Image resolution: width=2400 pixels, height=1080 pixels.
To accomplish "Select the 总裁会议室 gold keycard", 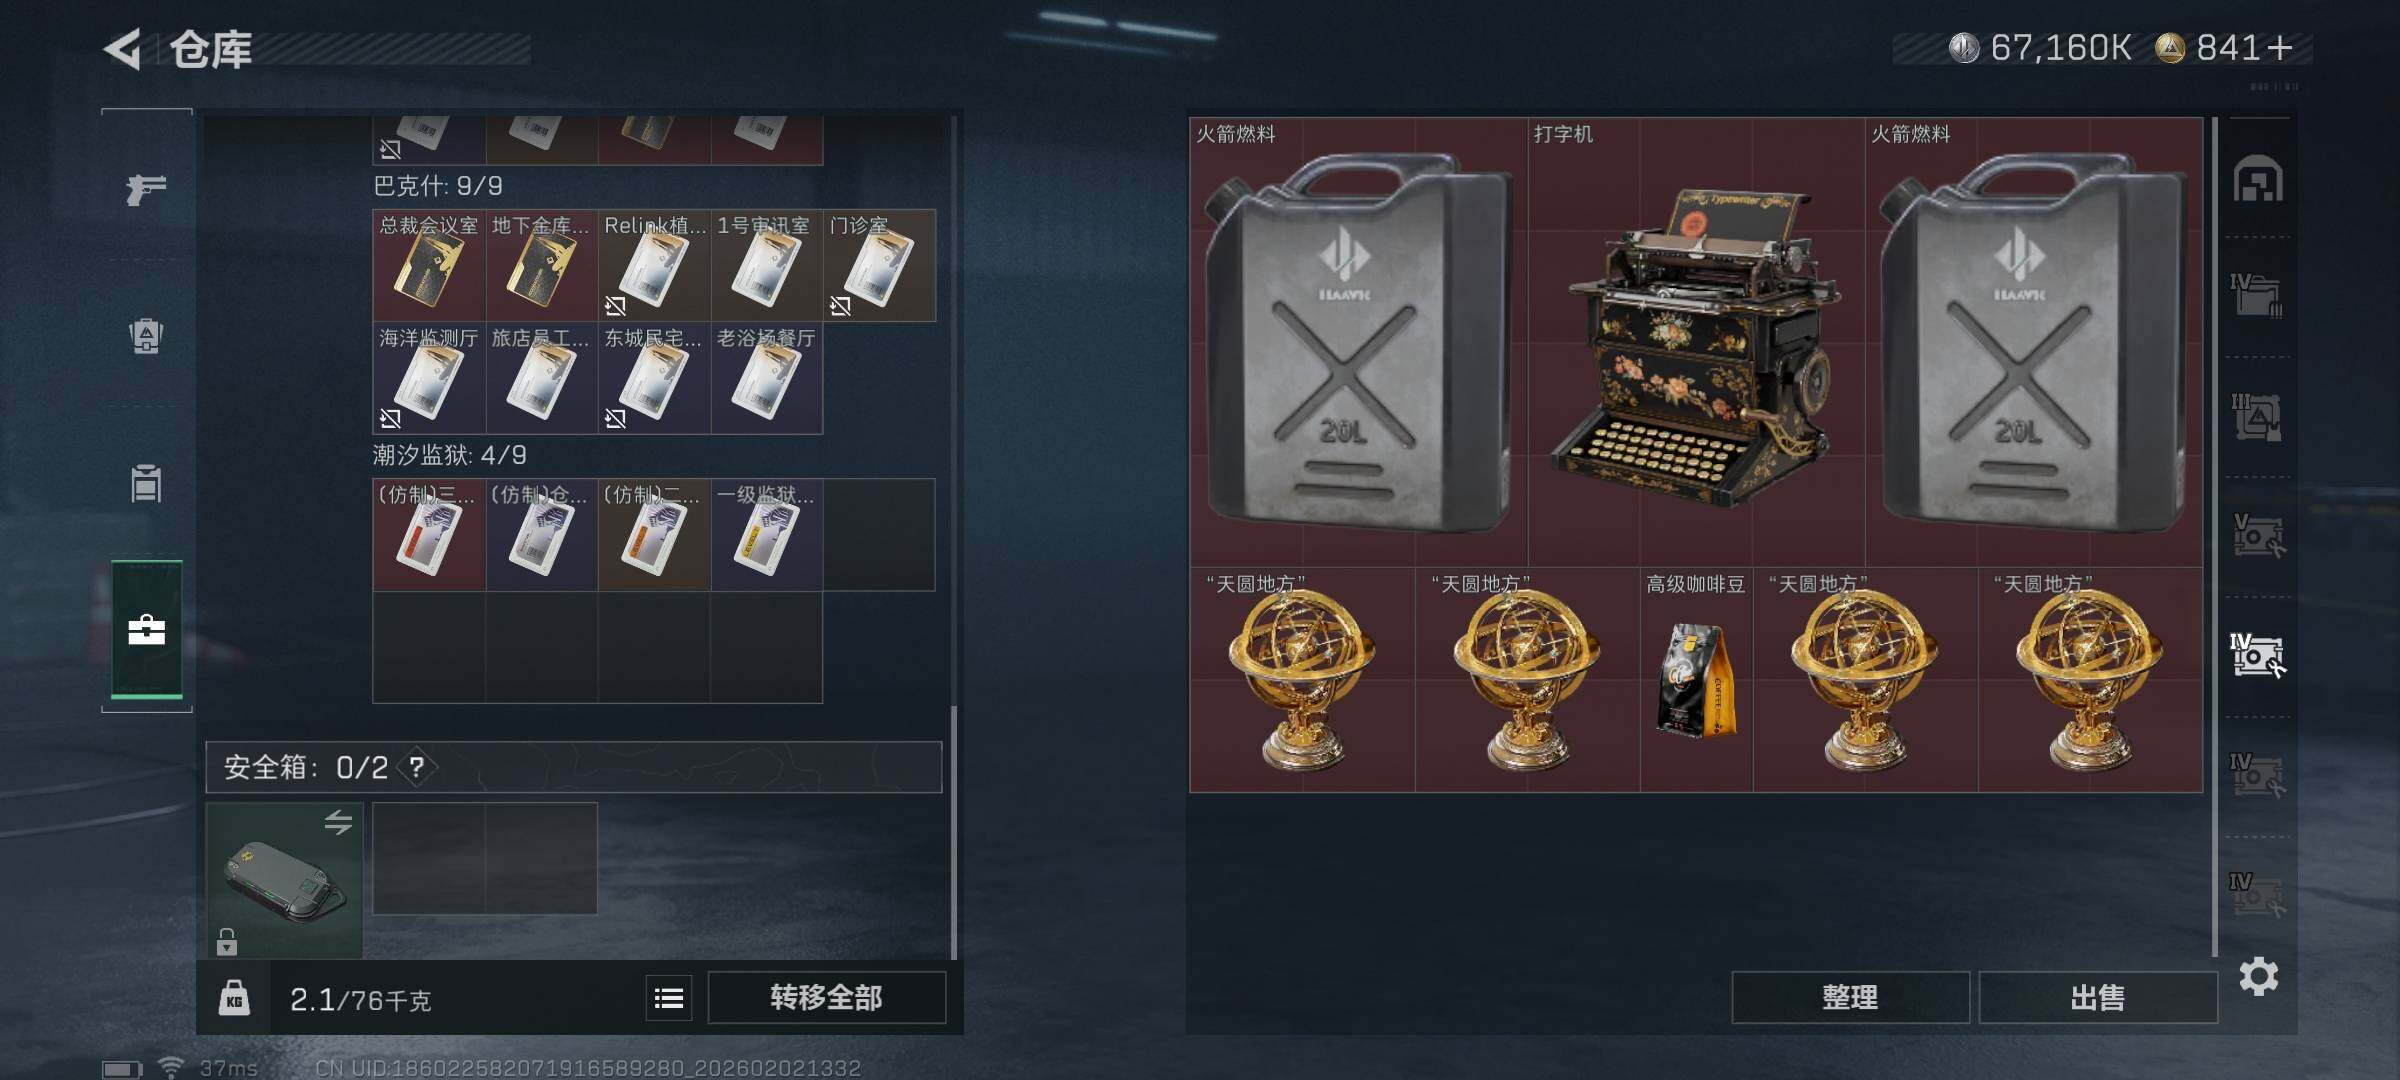I will coord(429,265).
